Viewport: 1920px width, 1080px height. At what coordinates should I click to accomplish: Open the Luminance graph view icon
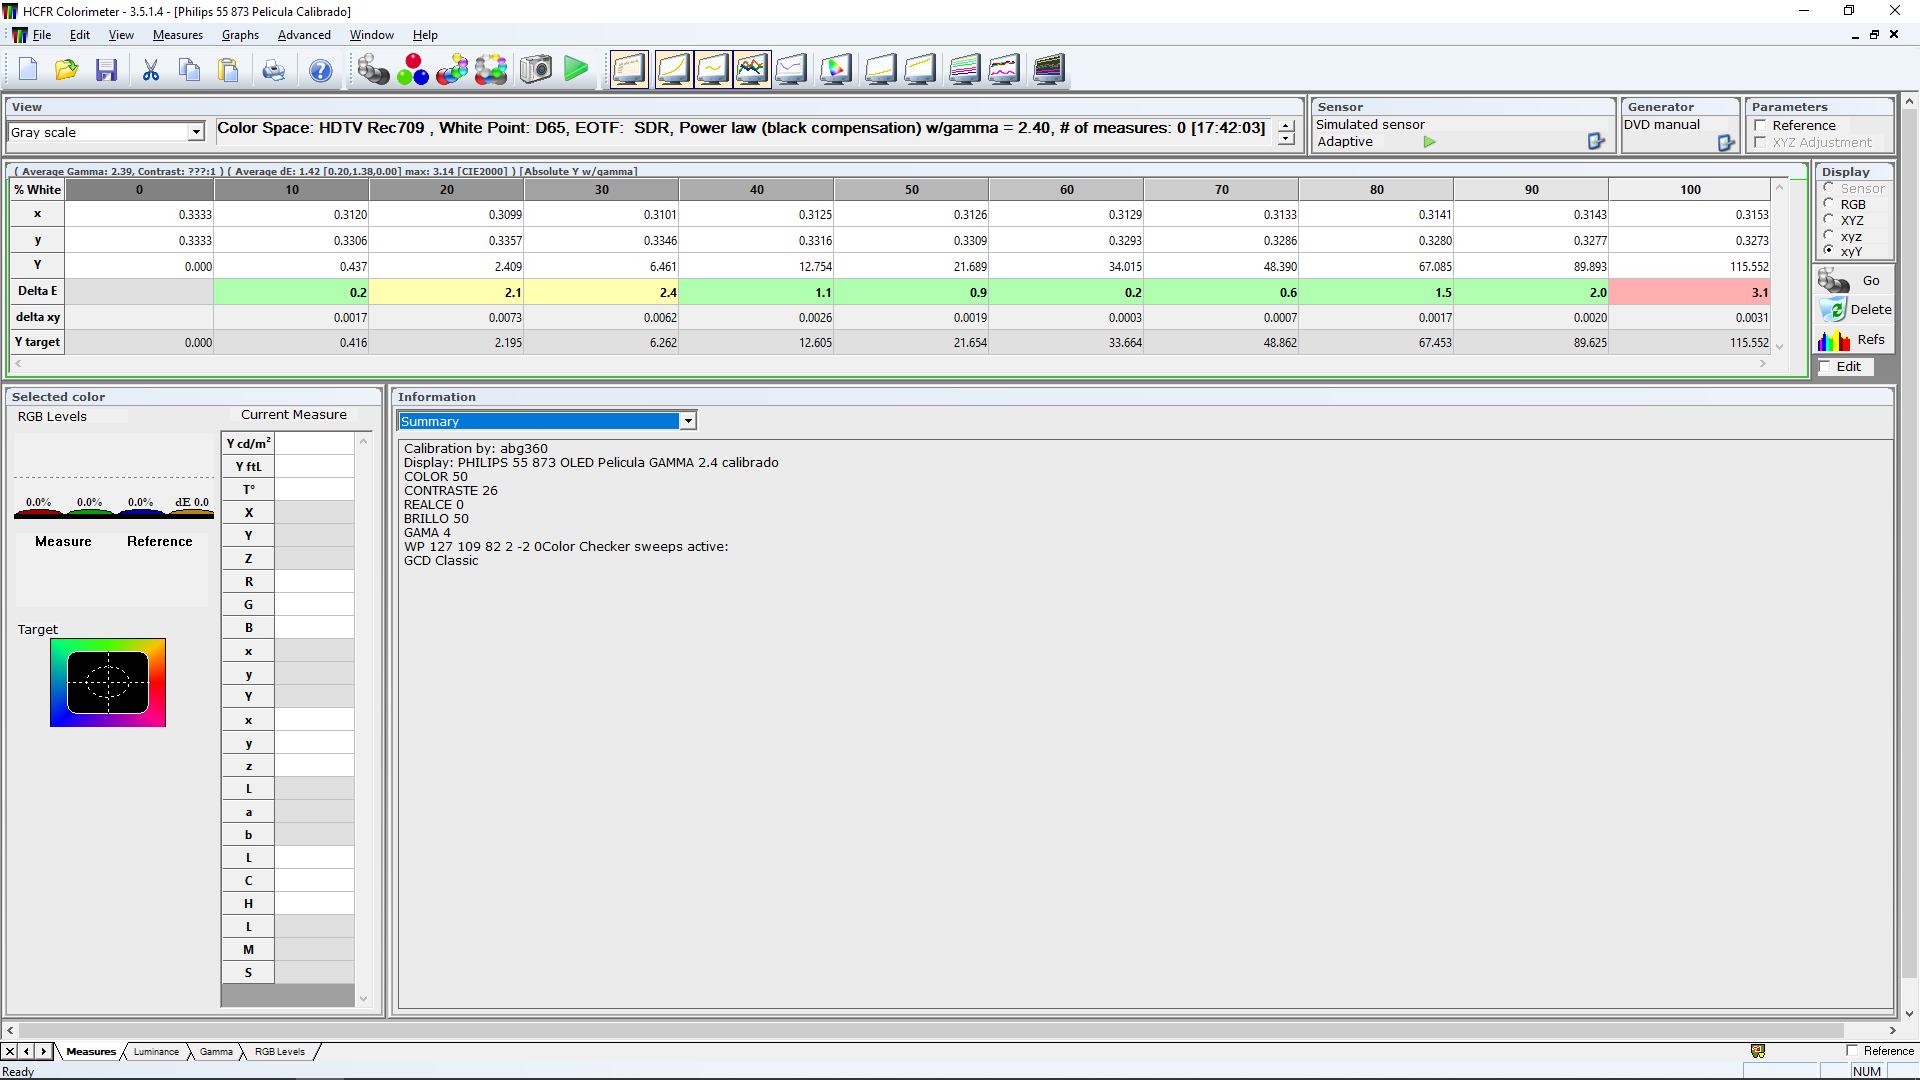[673, 69]
